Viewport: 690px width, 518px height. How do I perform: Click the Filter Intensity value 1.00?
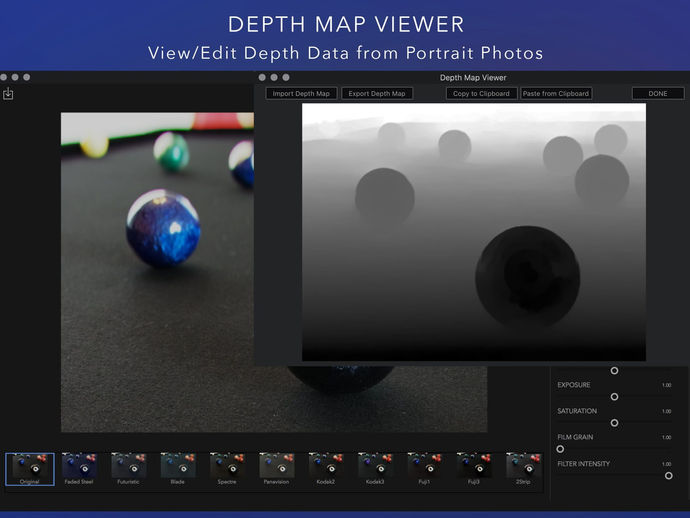(667, 464)
